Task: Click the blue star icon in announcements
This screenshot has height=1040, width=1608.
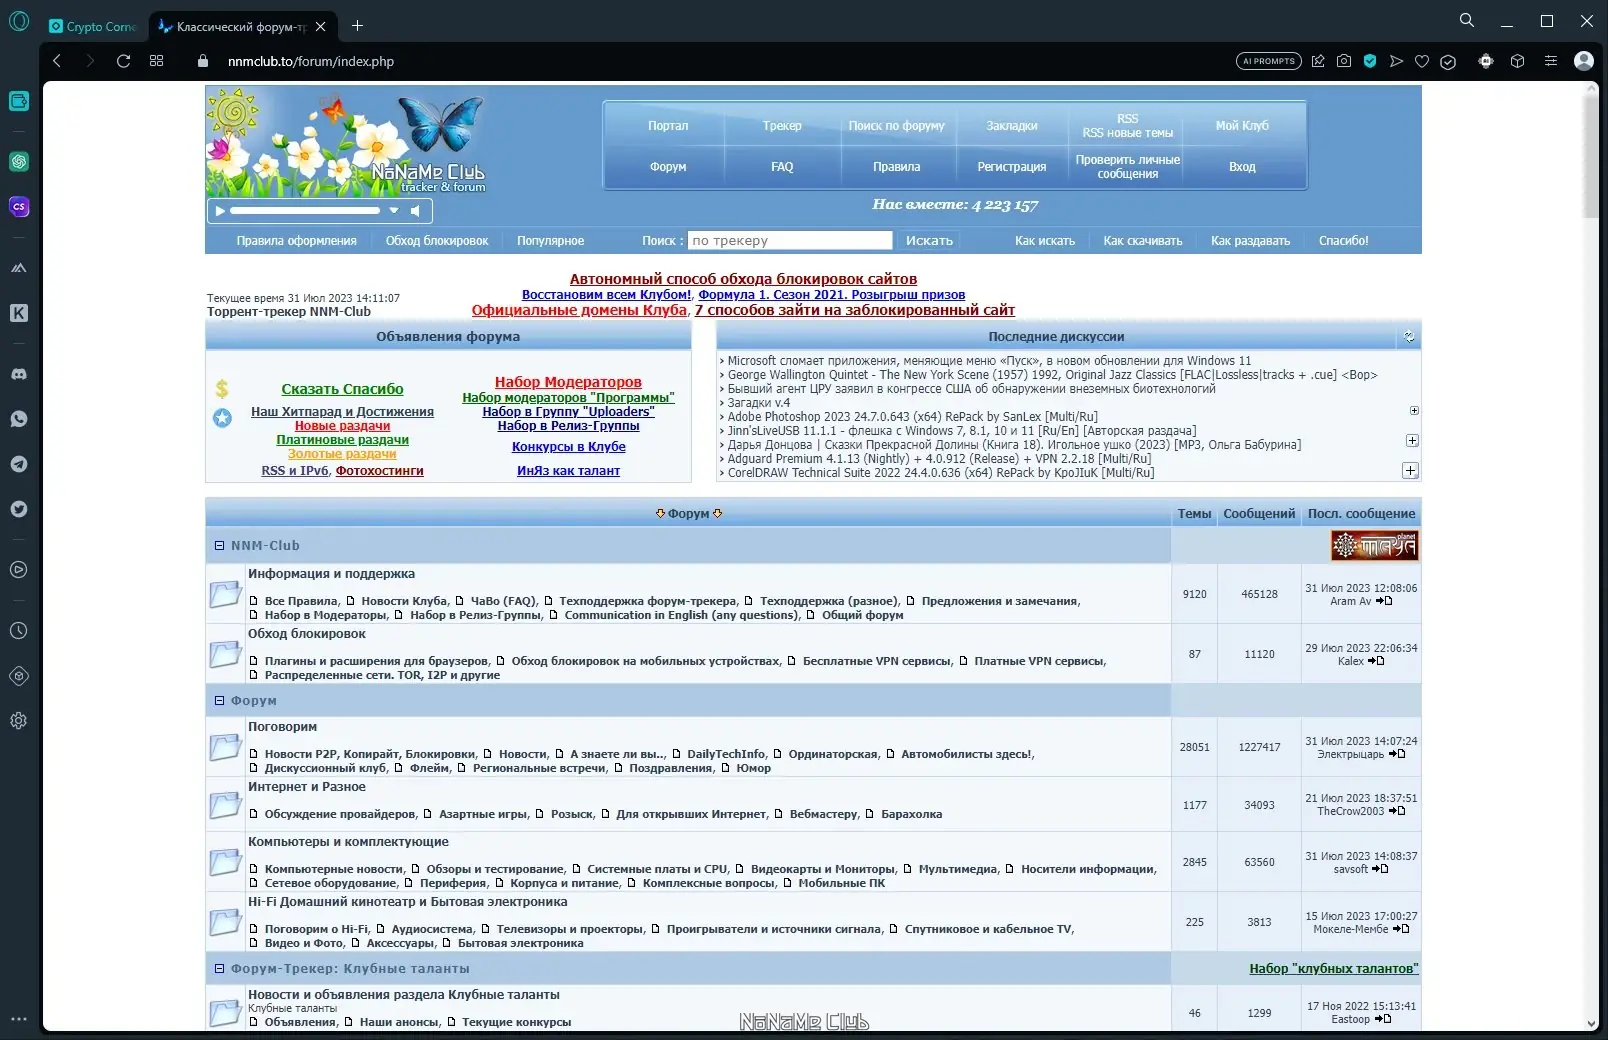Action: [222, 418]
